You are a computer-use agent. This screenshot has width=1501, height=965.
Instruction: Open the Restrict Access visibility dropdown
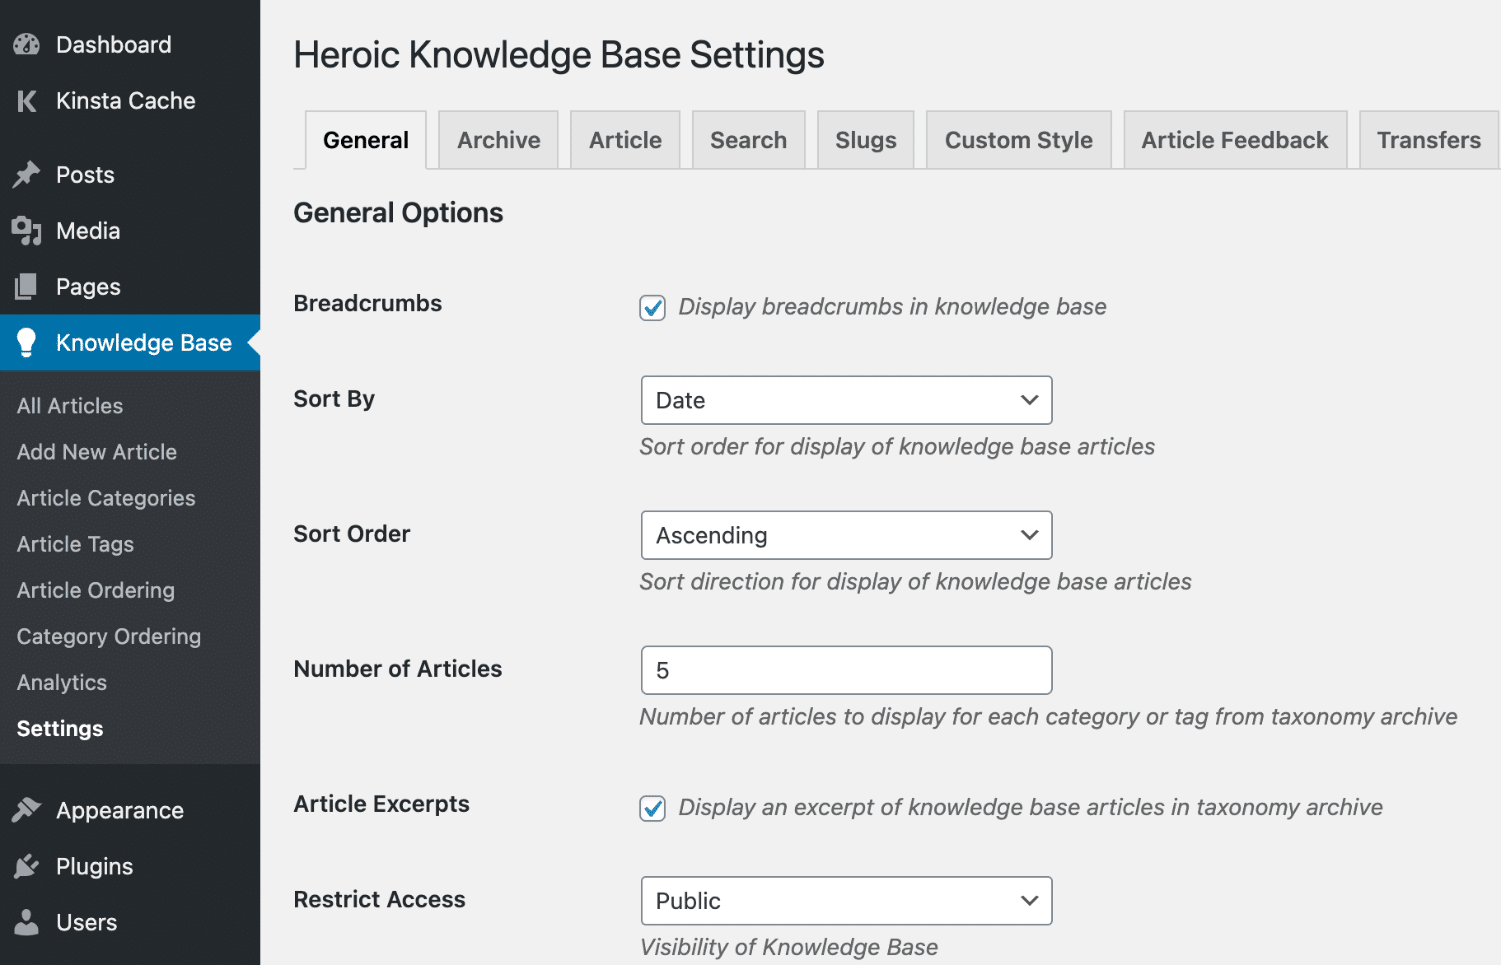pyautogui.click(x=845, y=900)
